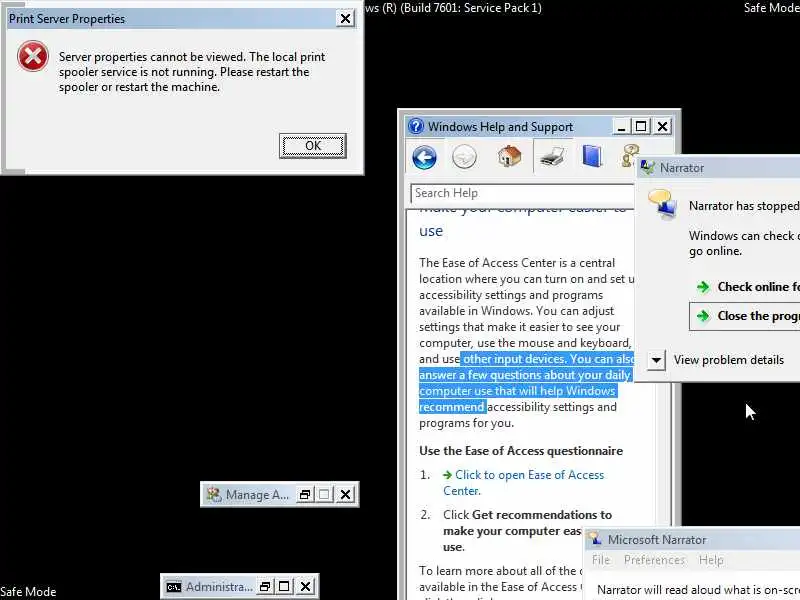Screen dimensions: 800x600
Task: Go back in Windows Help and Support
Action: click(424, 157)
